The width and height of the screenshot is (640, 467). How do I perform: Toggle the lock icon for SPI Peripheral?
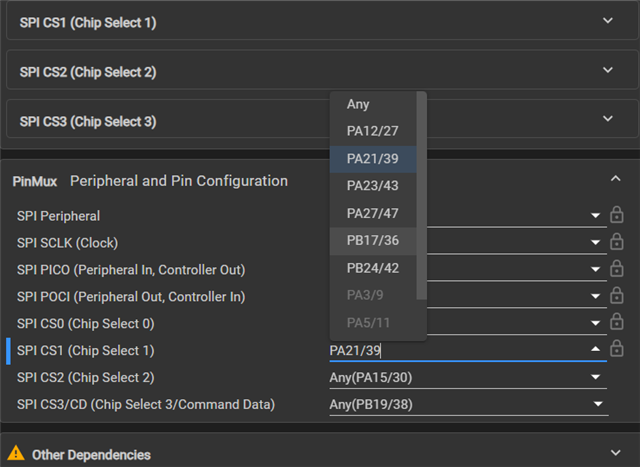[x=616, y=214]
